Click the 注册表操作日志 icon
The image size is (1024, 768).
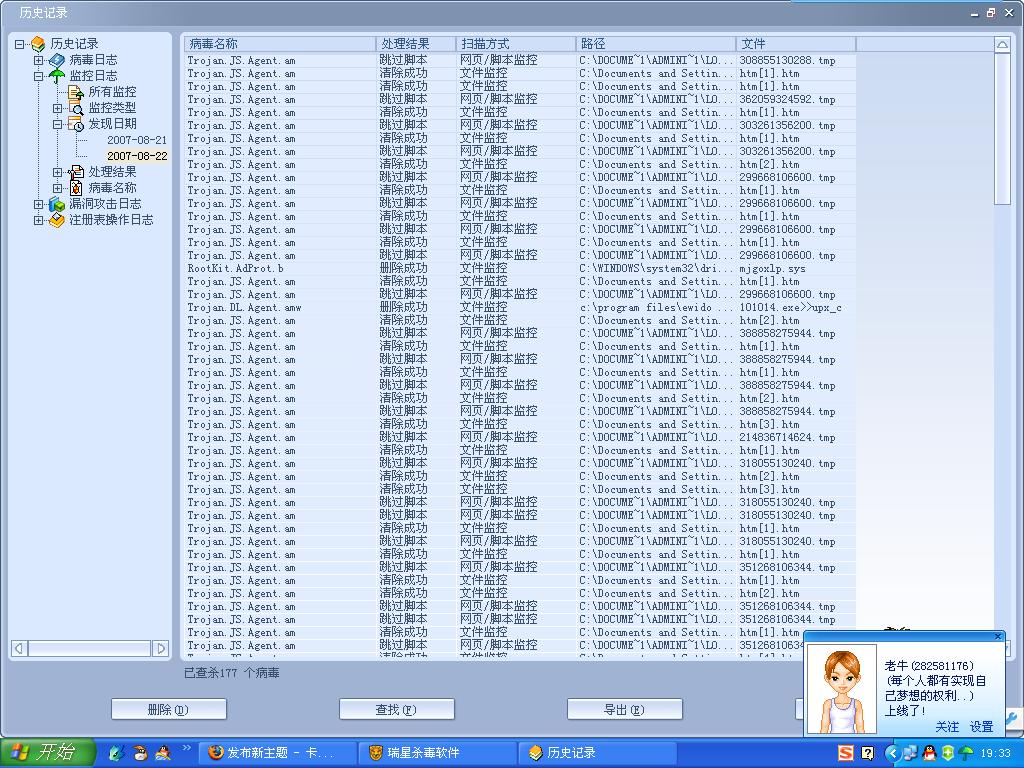(57, 220)
